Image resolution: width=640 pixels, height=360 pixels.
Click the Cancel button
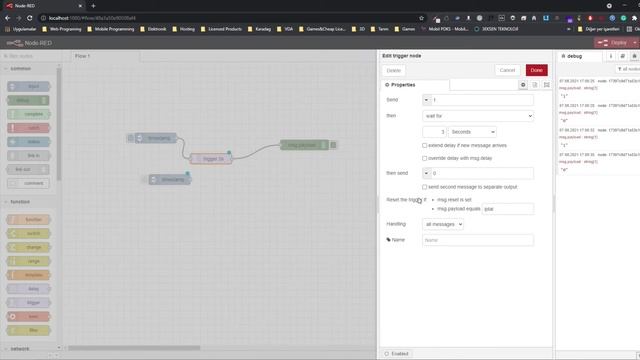[507, 70]
